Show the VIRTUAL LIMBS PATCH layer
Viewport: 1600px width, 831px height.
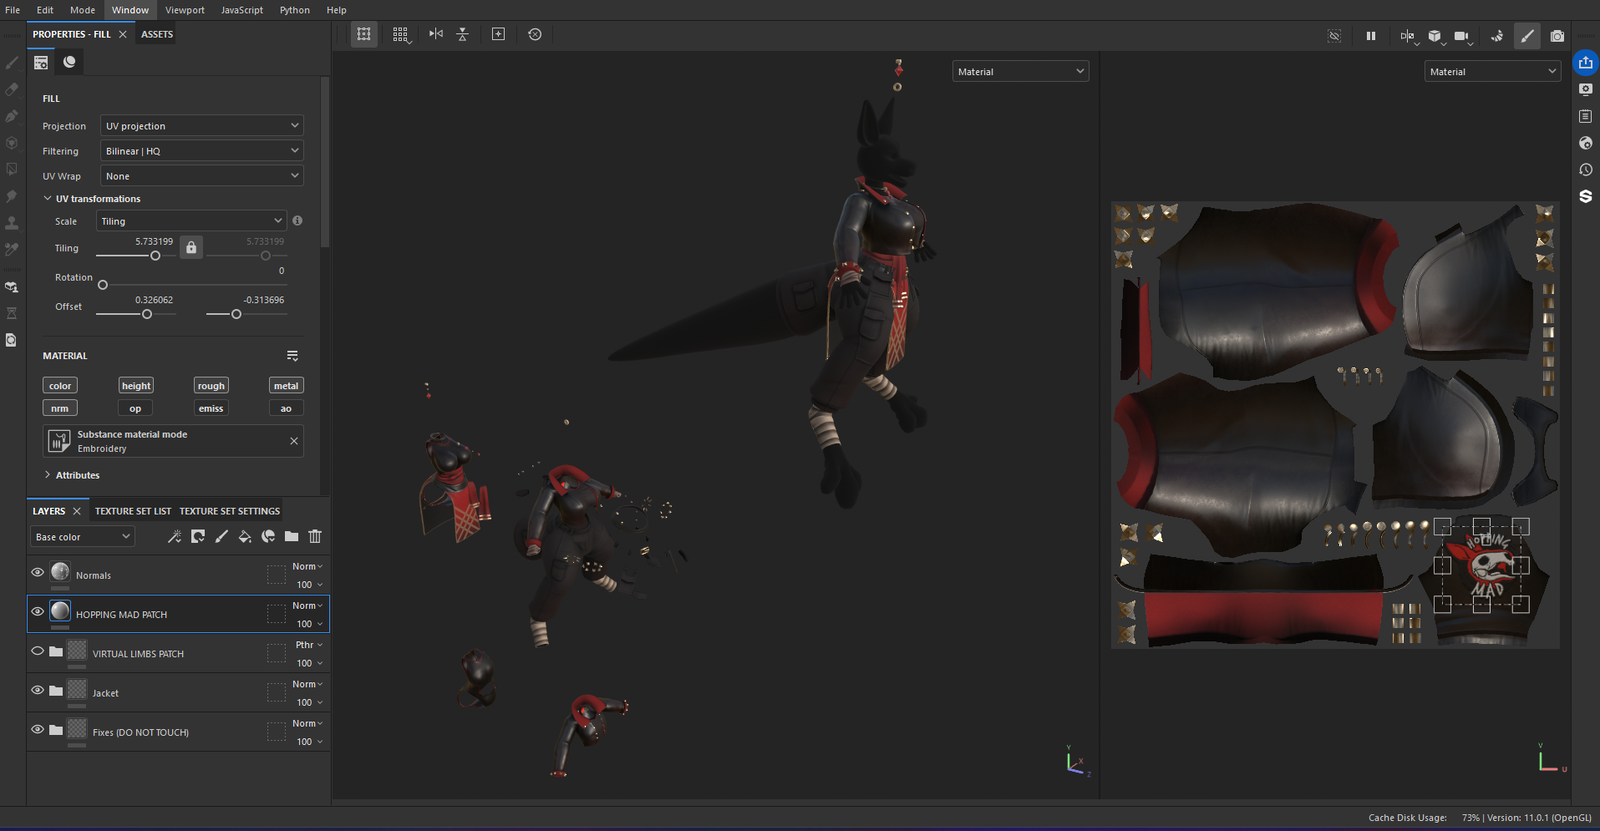click(38, 651)
